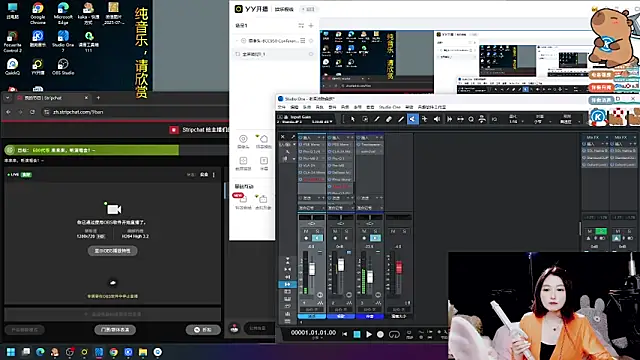640x360 pixels.
Task: Select the Bend tool next to Mute tool
Action: coord(424,119)
